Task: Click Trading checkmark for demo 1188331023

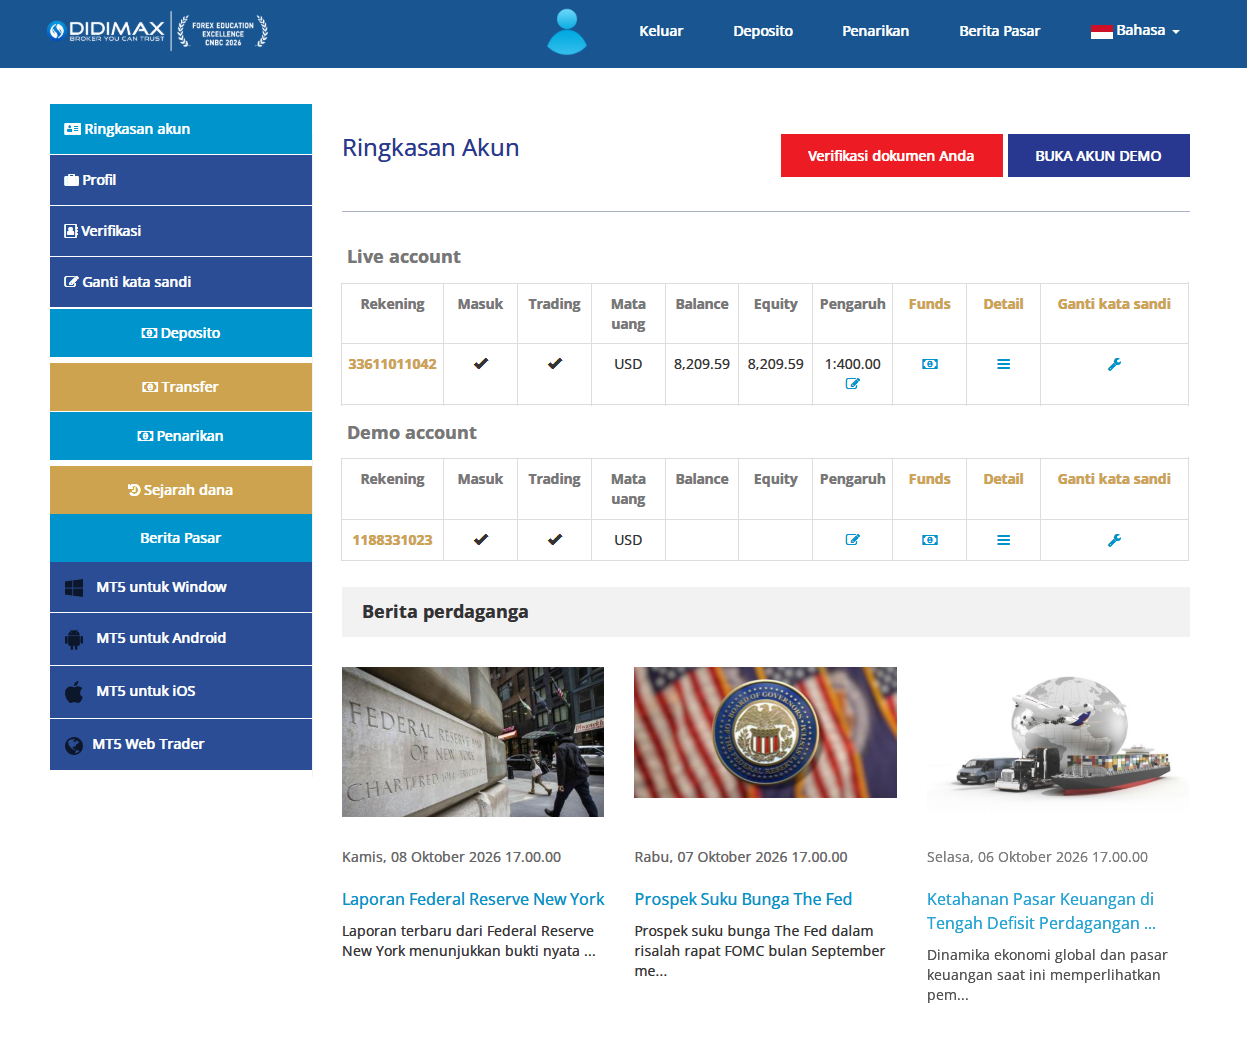Action: [x=555, y=540]
